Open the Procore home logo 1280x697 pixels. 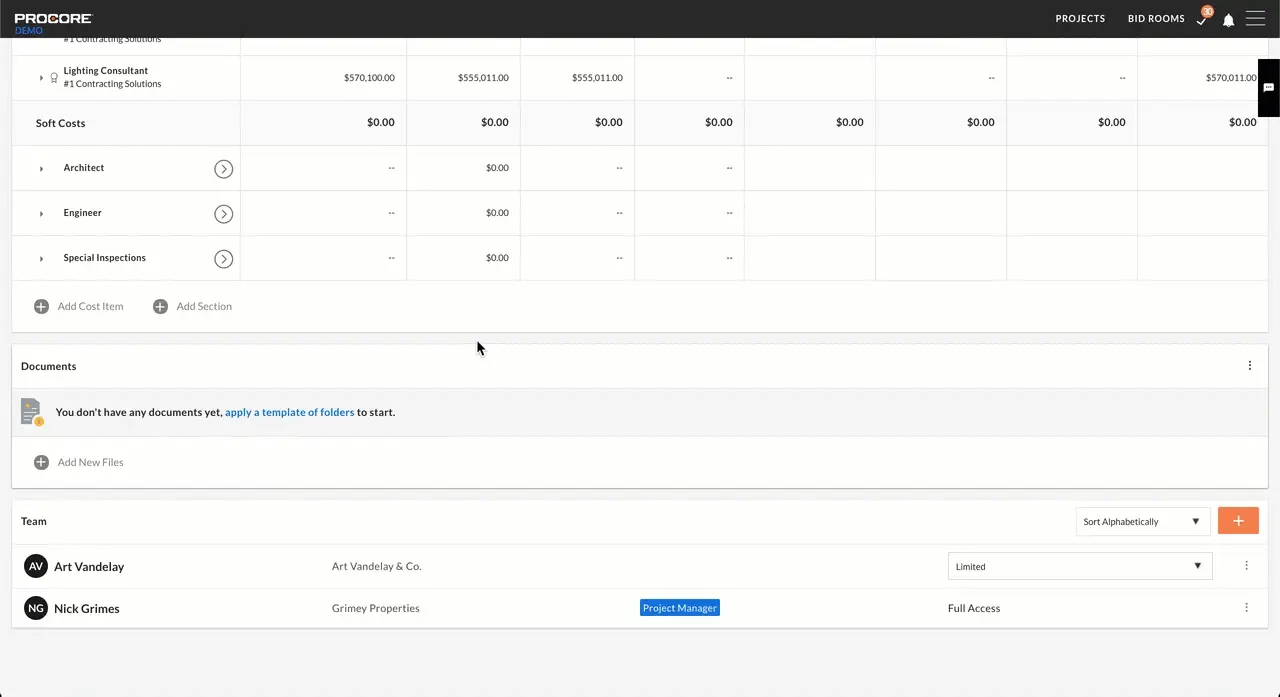click(53, 19)
